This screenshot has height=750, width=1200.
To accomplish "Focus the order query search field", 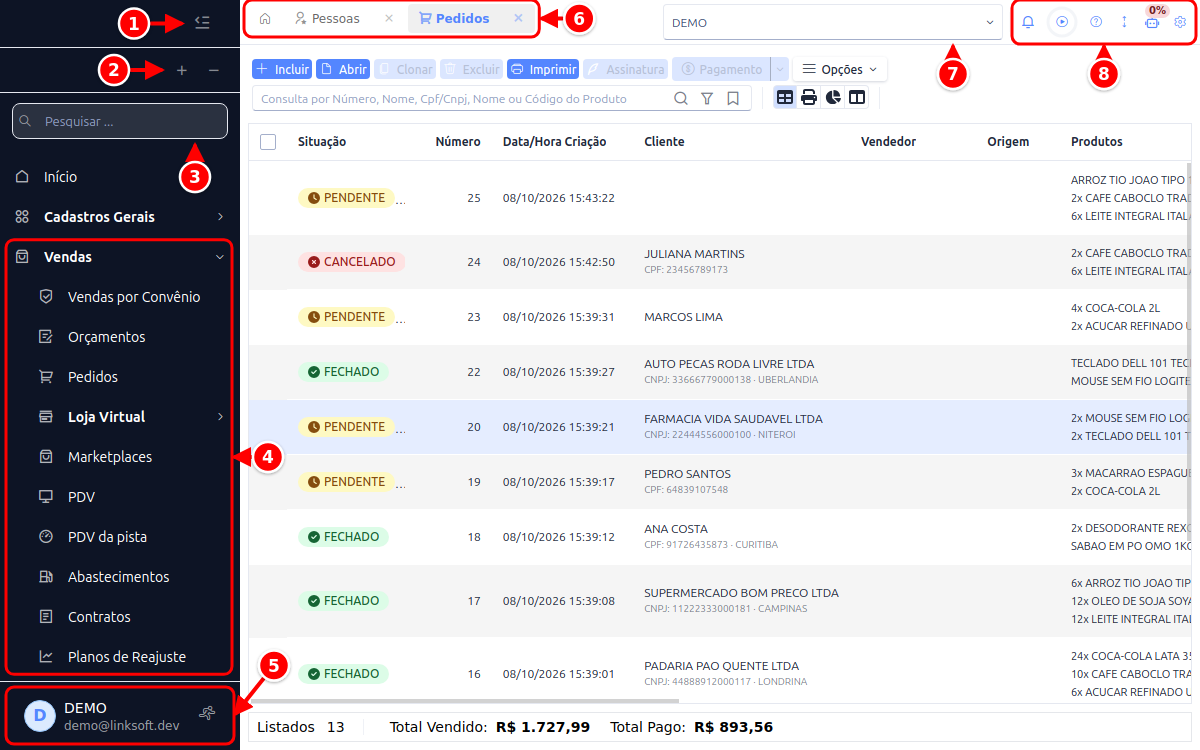I will (x=460, y=98).
